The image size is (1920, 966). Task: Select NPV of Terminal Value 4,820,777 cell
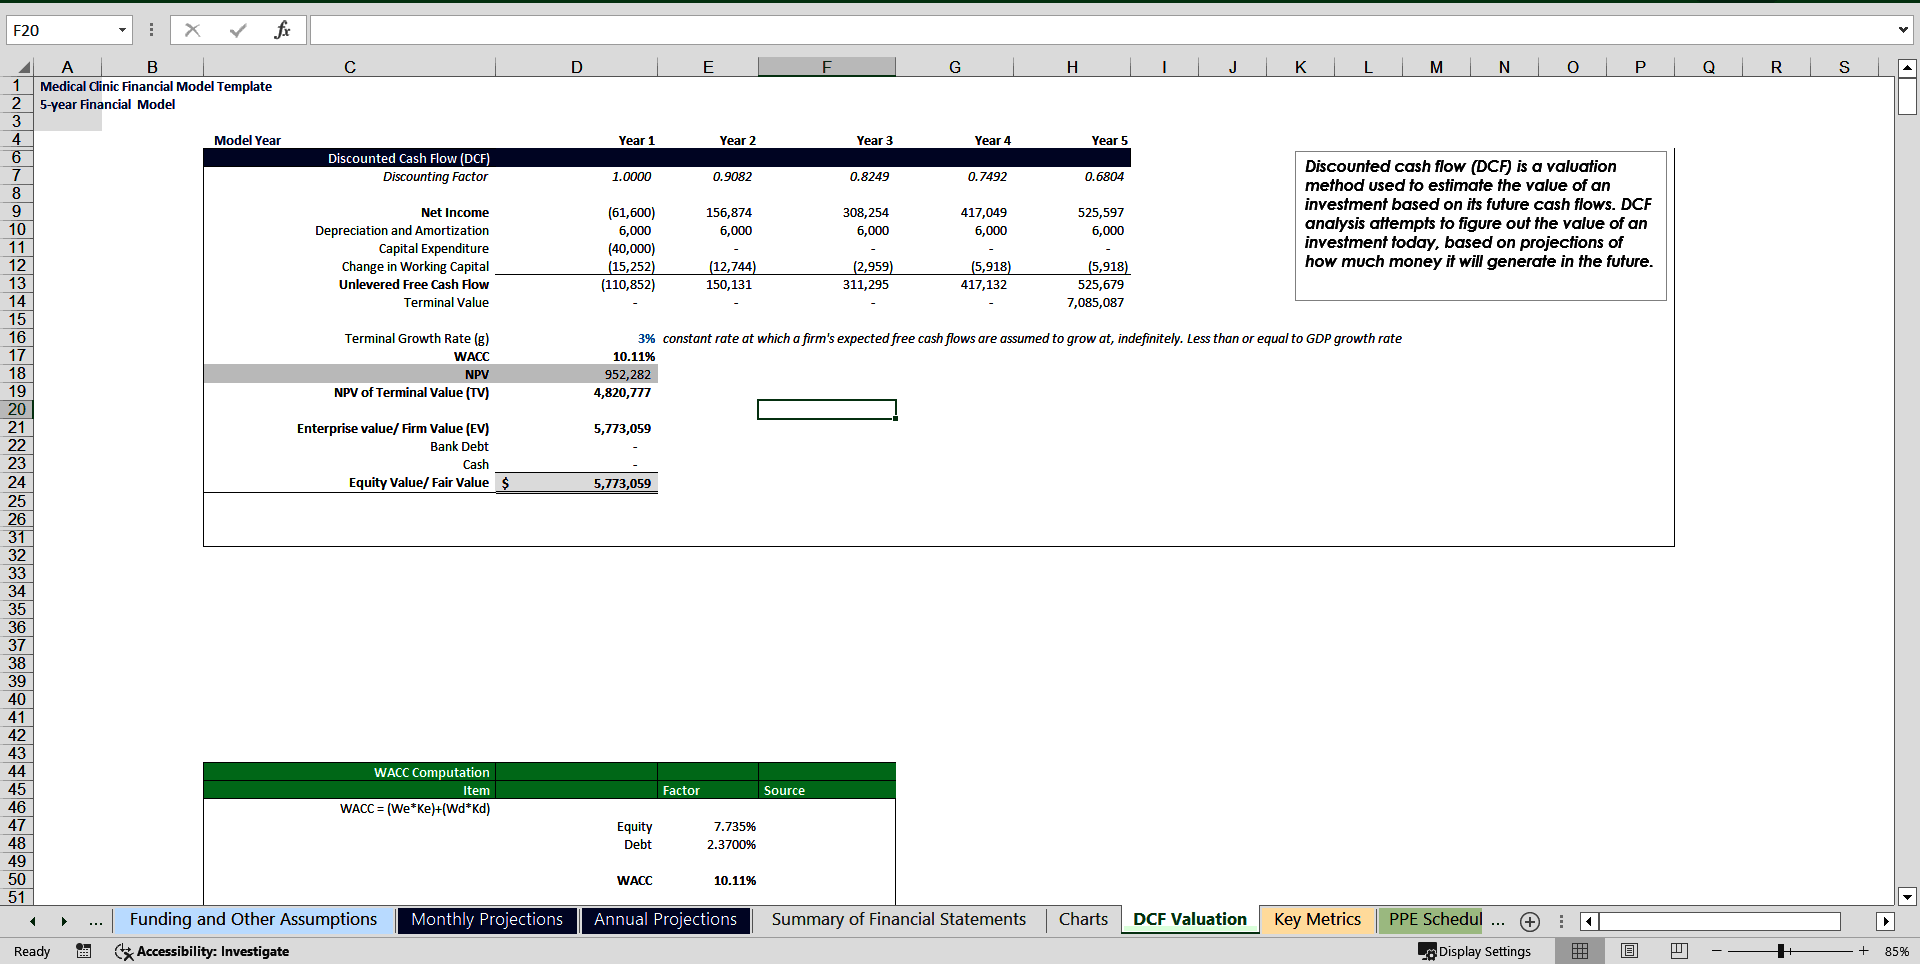point(576,392)
